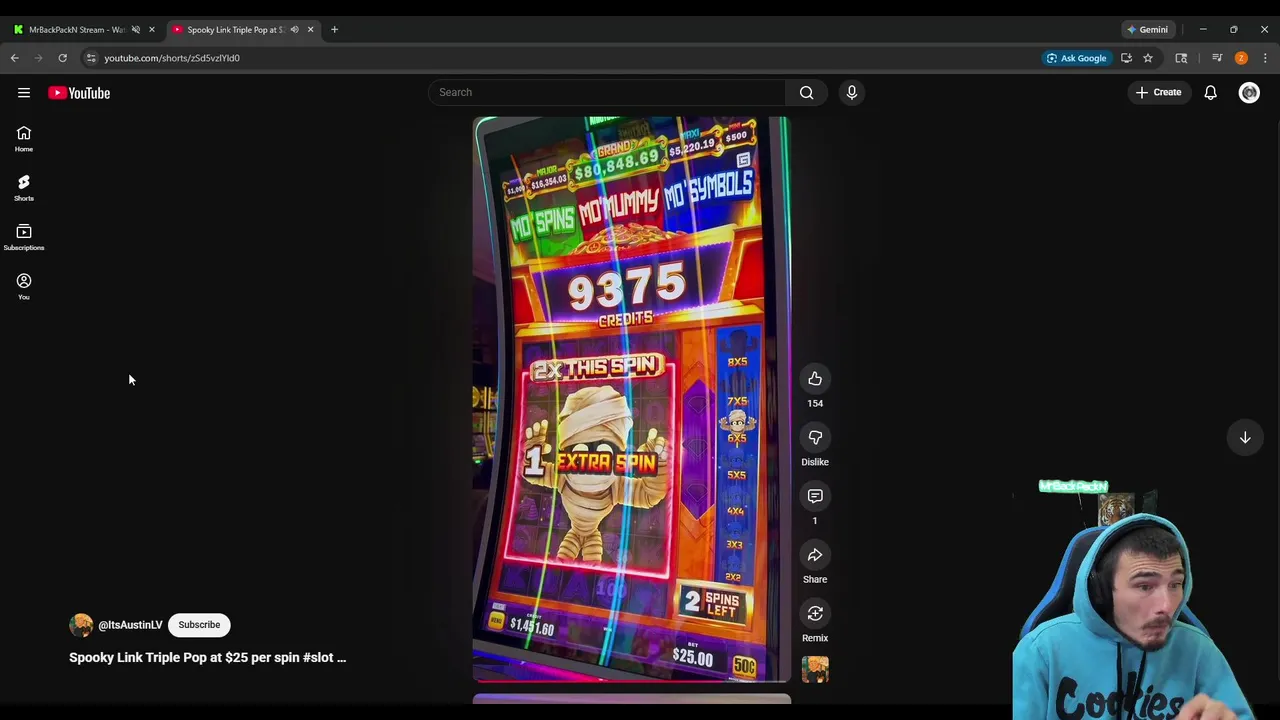Open the Create menu
Screen dimensions: 1280x720
click(x=1158, y=92)
